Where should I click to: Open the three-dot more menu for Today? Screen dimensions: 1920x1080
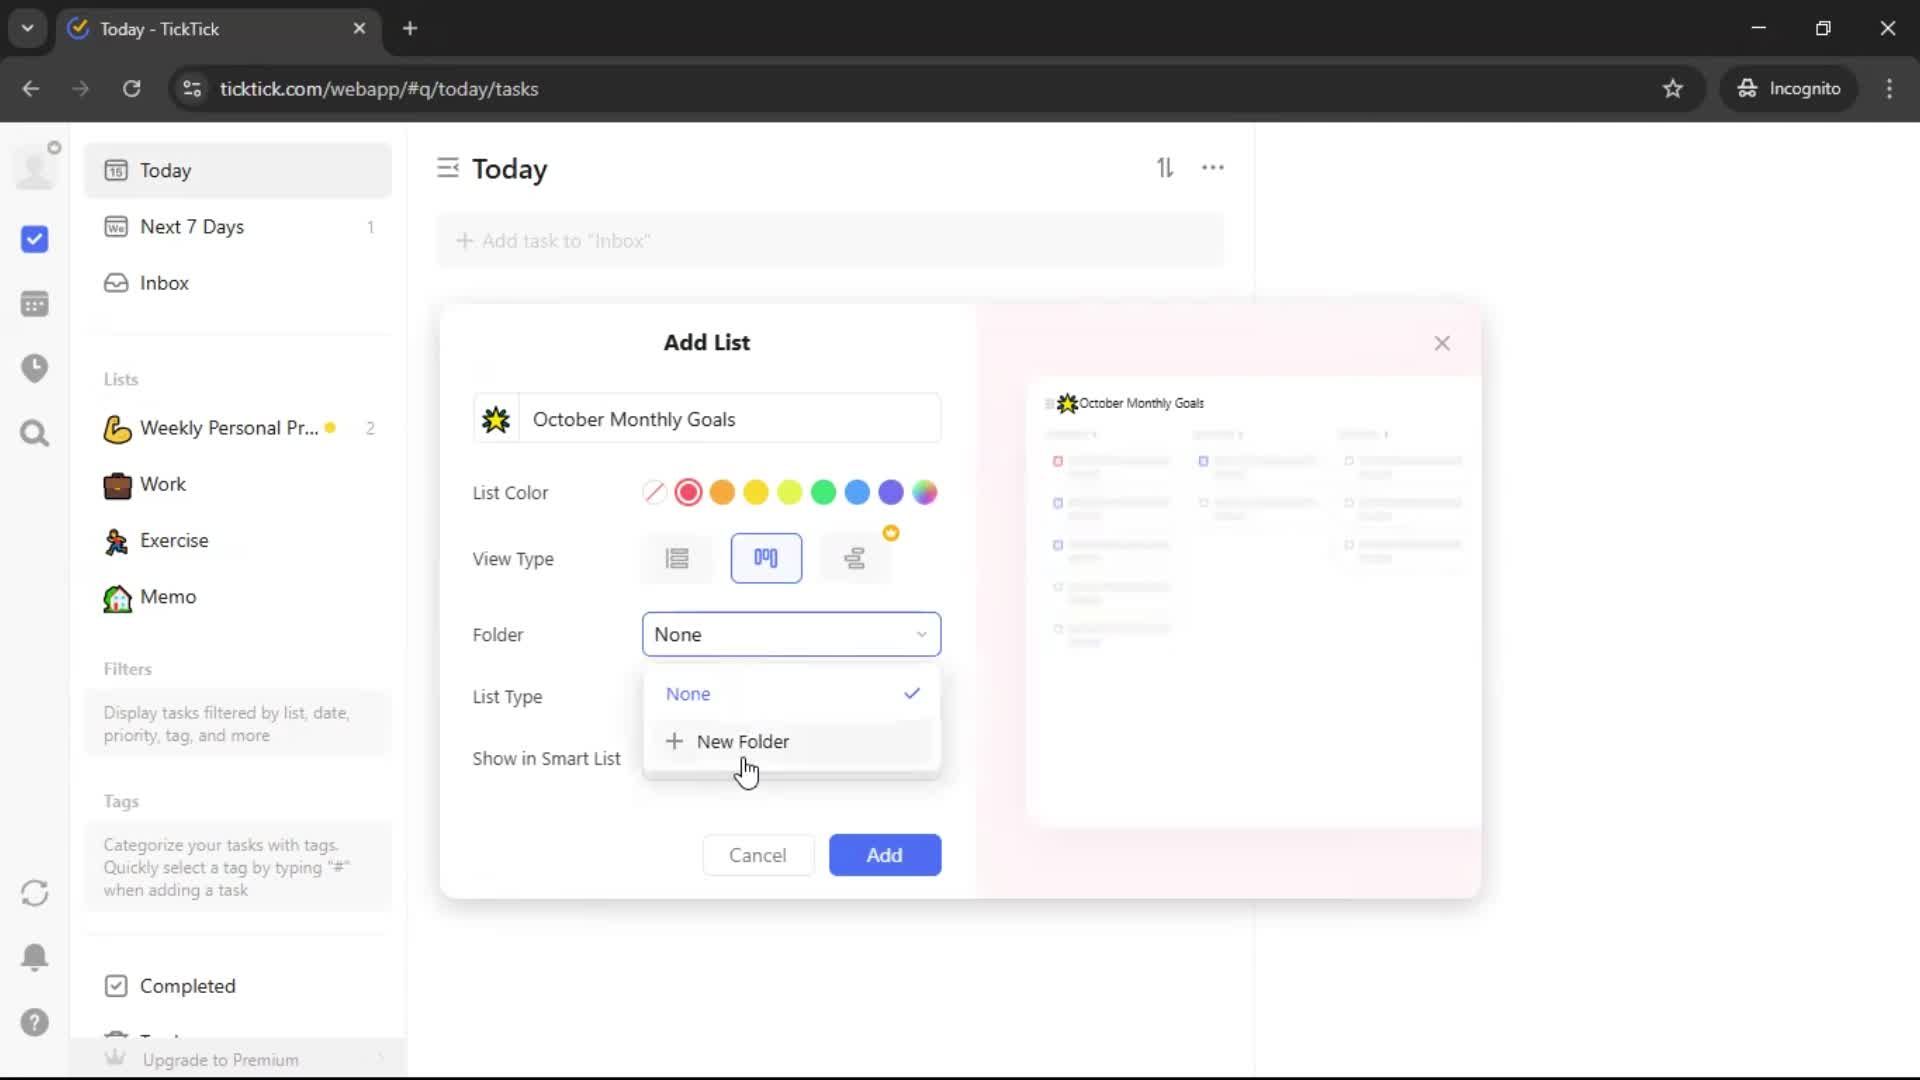pos(1213,168)
